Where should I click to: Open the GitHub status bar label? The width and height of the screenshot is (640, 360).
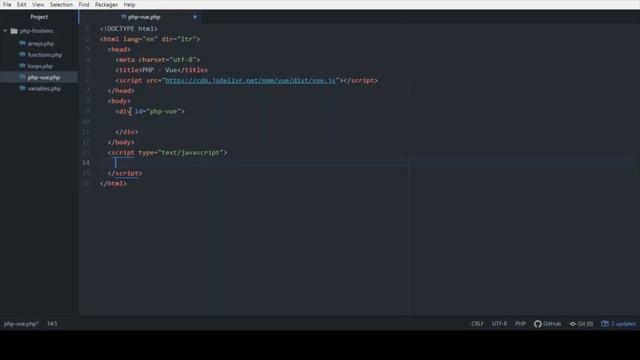[x=552, y=324]
